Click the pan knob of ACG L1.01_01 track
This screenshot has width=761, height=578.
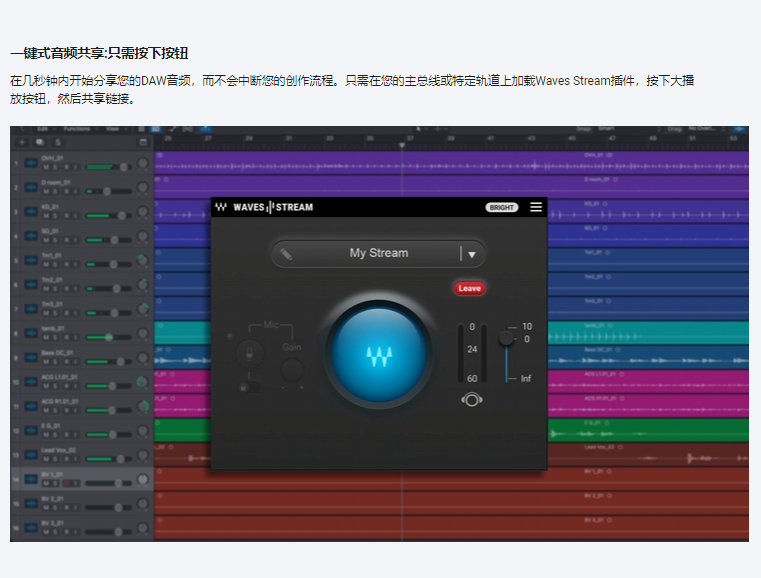(143, 382)
